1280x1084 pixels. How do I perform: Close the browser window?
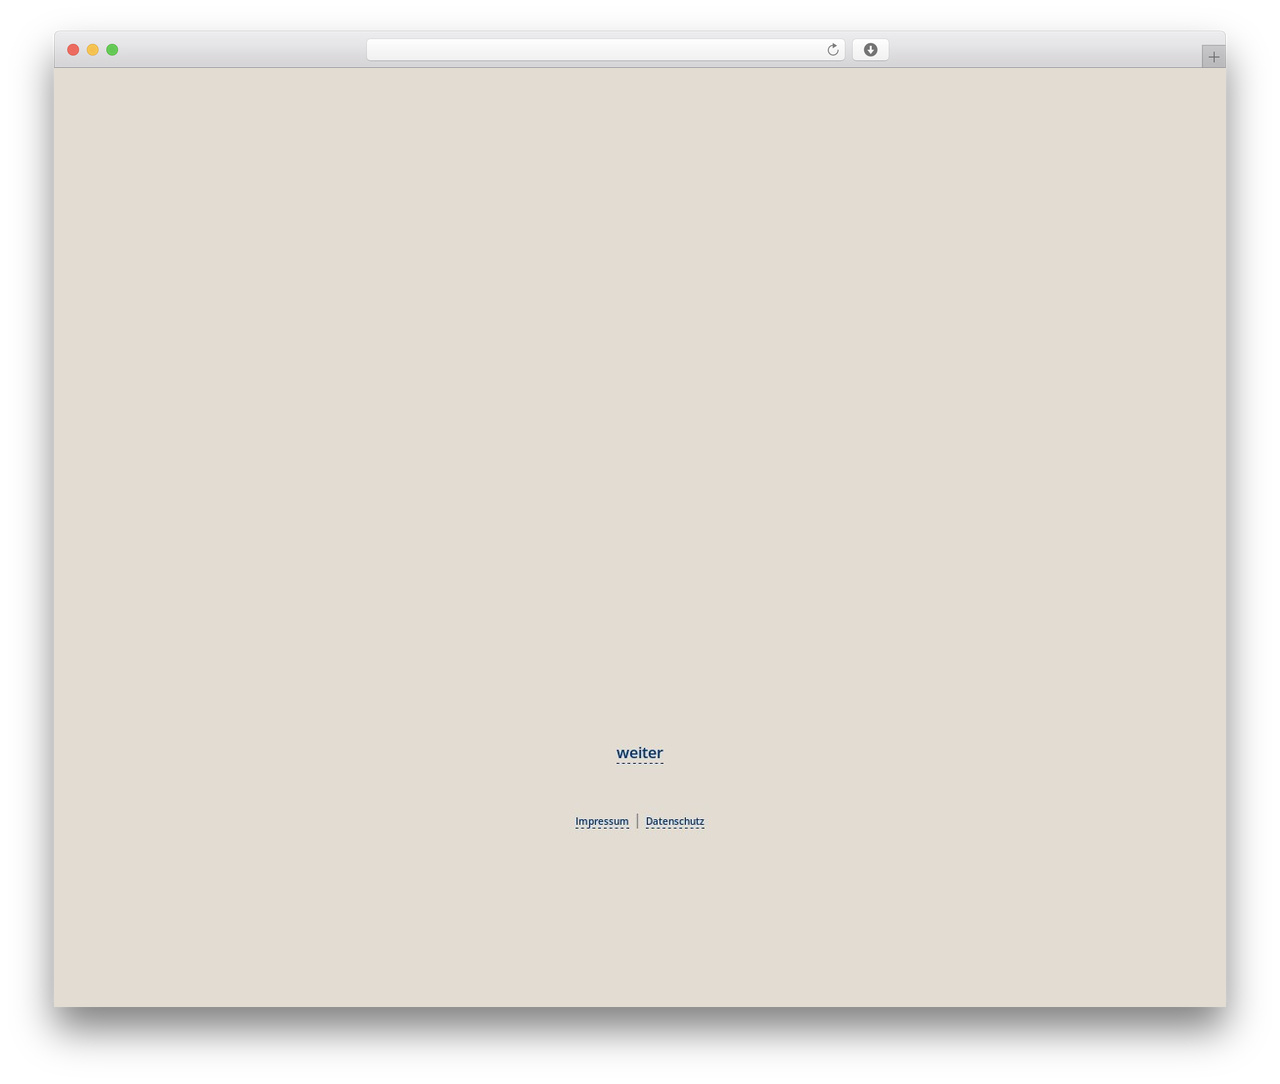(x=73, y=50)
